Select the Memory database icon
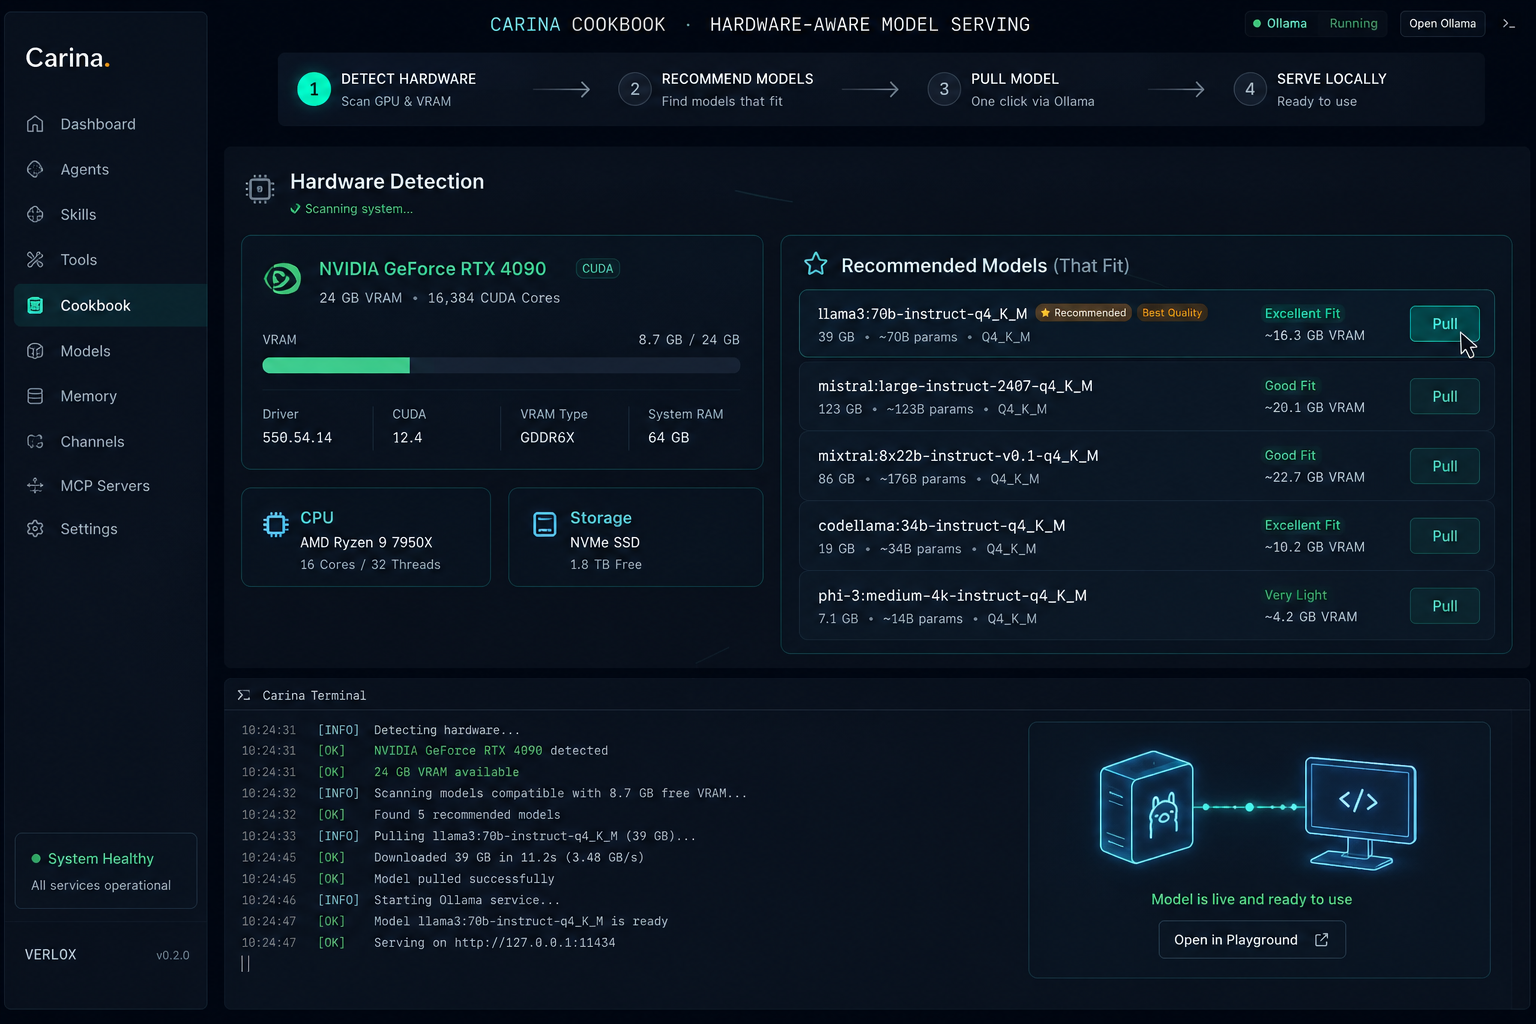 [35, 396]
